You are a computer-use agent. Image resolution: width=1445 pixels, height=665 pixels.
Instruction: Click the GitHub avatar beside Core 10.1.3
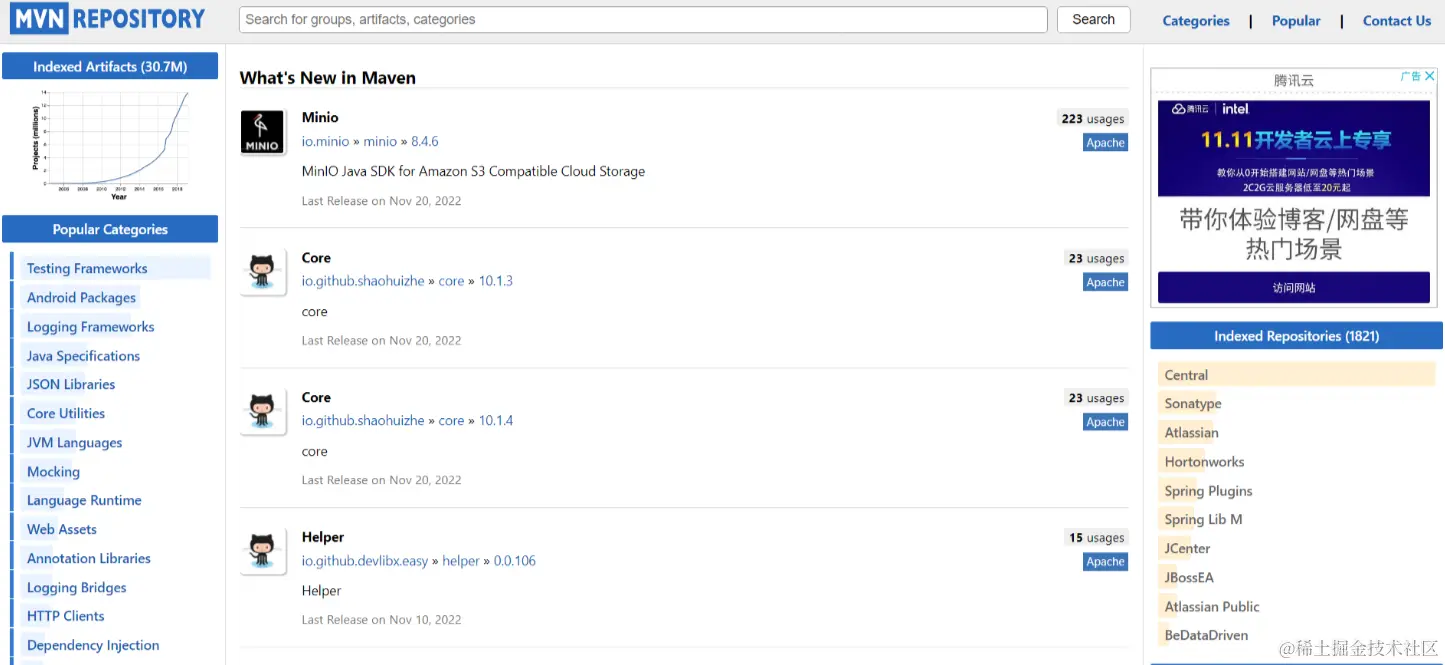tap(263, 272)
